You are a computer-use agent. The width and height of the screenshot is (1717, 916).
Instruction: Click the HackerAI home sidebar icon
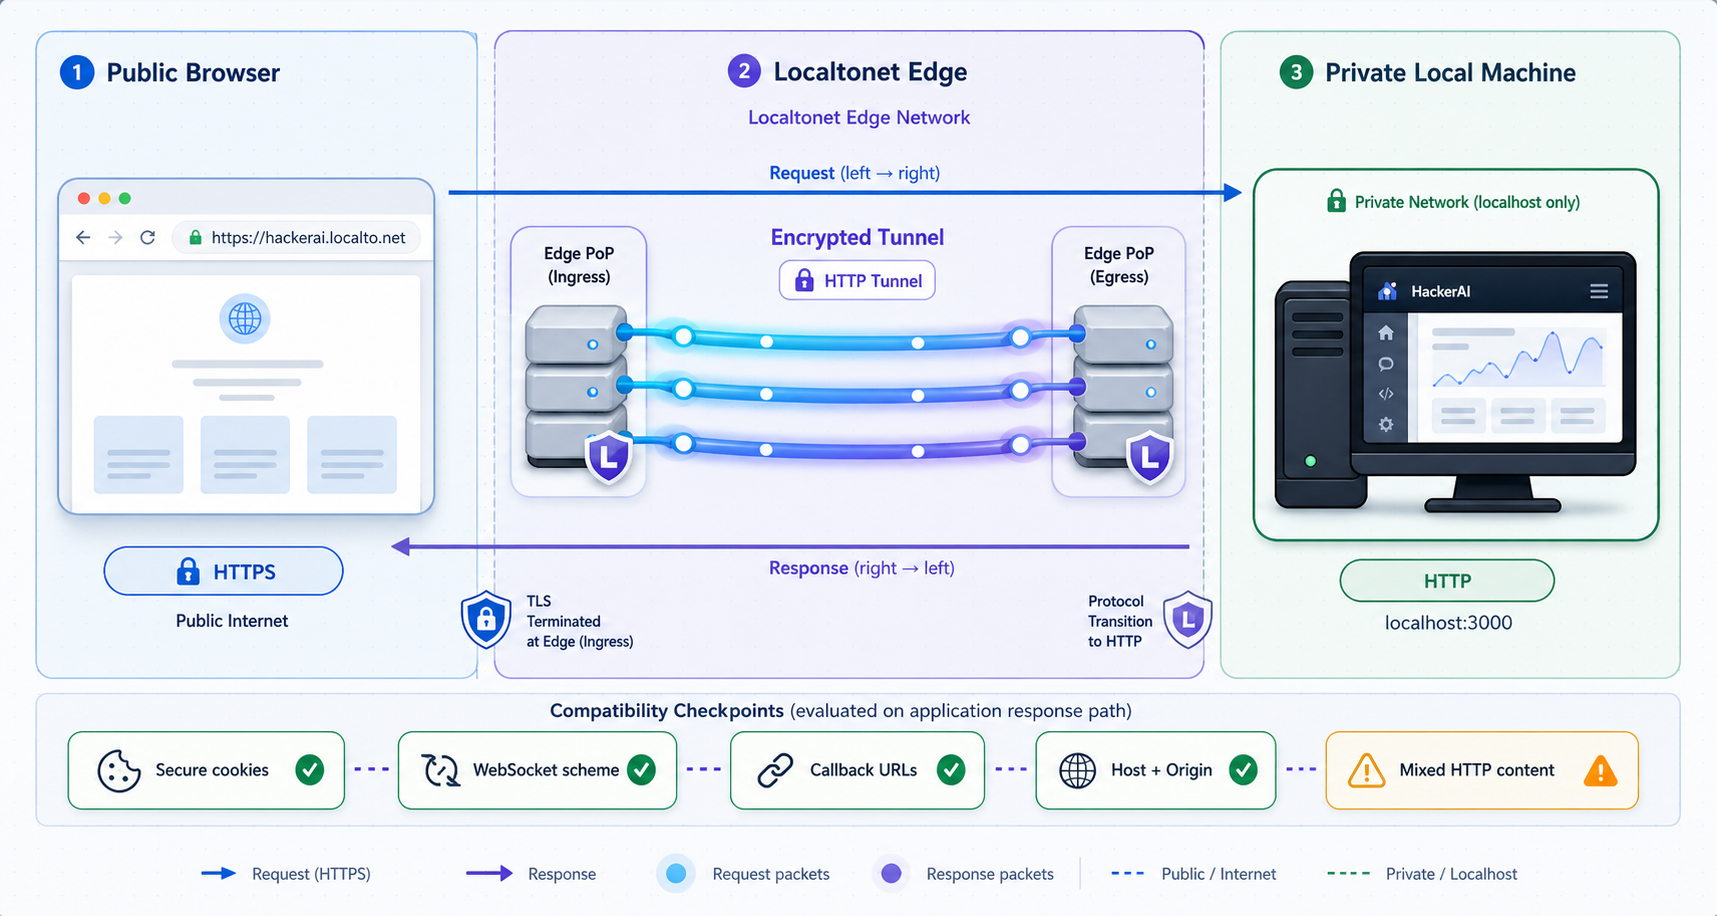[1386, 333]
